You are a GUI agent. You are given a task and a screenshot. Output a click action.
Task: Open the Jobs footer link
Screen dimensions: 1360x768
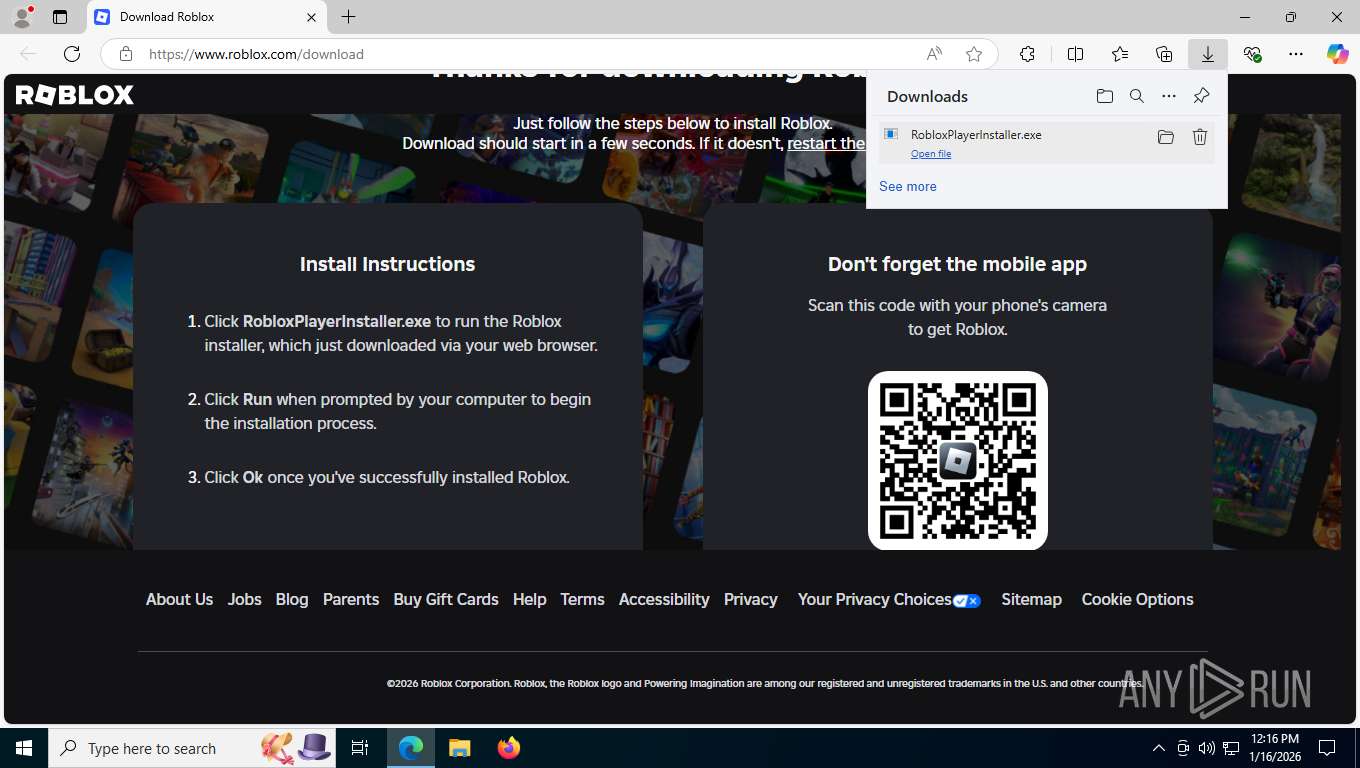coord(244,599)
